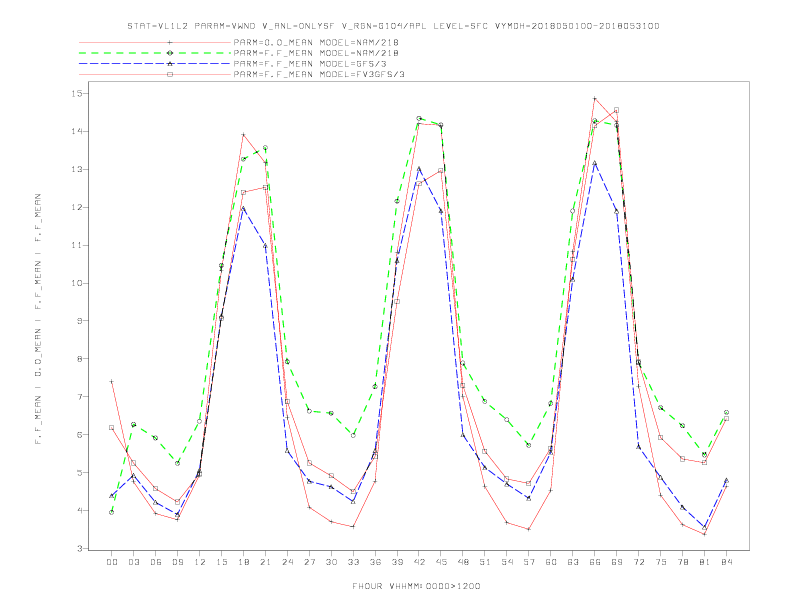The width and height of the screenshot is (792, 612).
Task: Click x-axis forecast hour label 03
Action: point(133,562)
